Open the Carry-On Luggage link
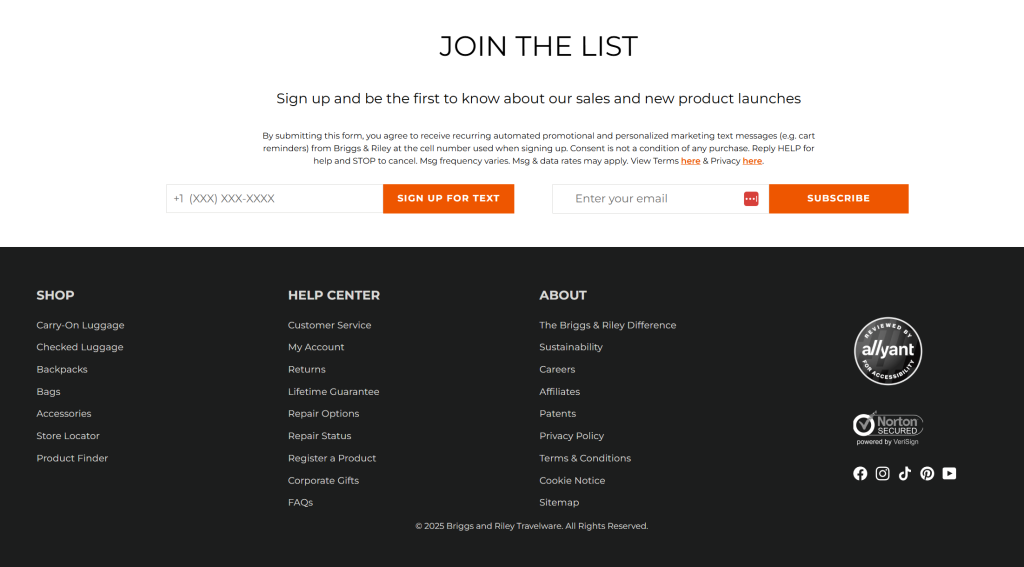Image resolution: width=1024 pixels, height=567 pixels. tap(80, 325)
